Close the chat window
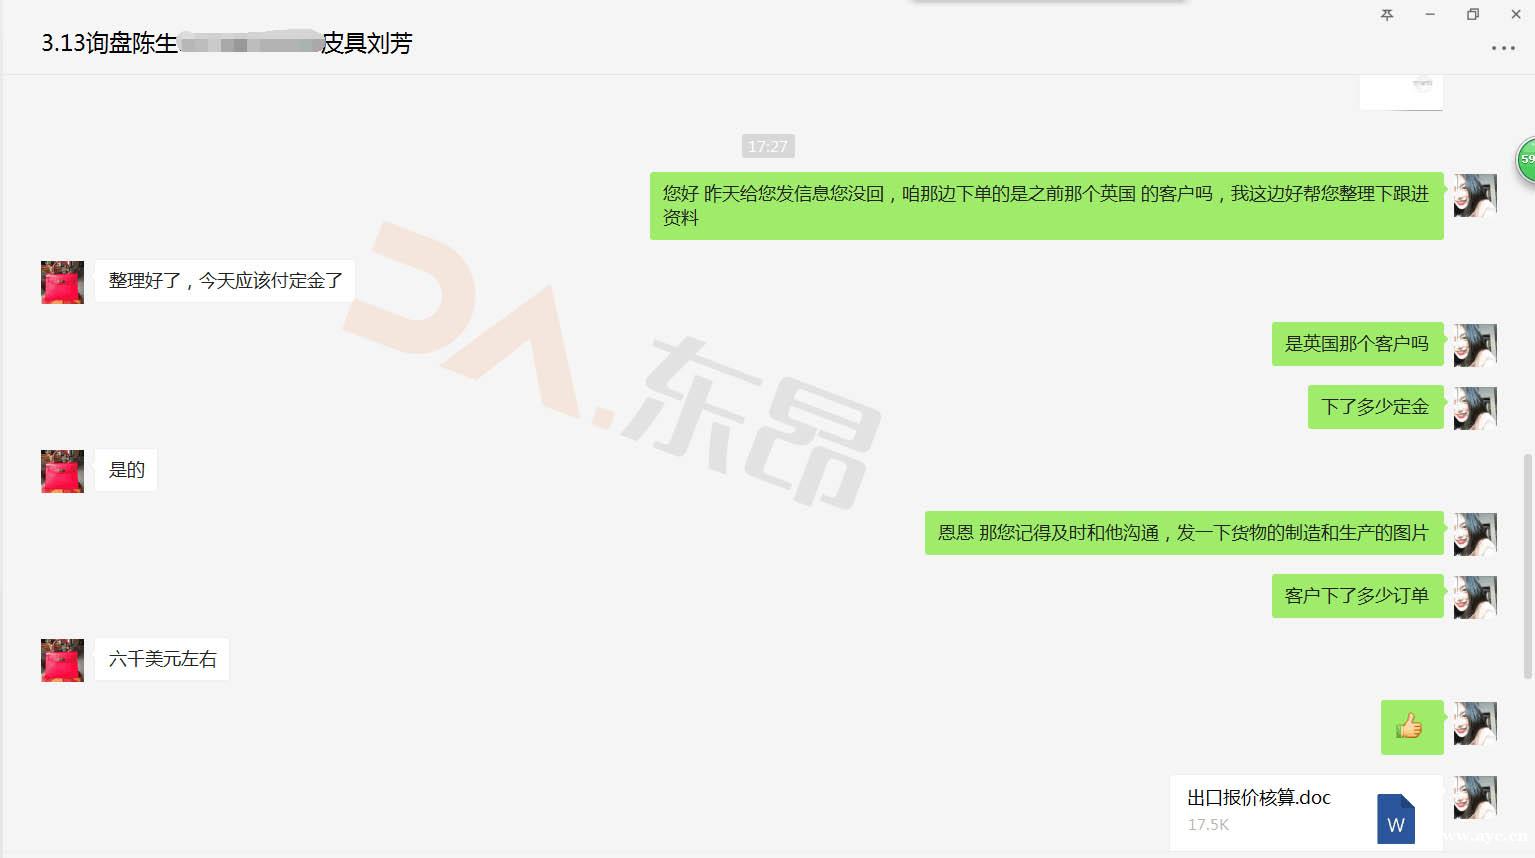The image size is (1535, 858). (x=1515, y=15)
